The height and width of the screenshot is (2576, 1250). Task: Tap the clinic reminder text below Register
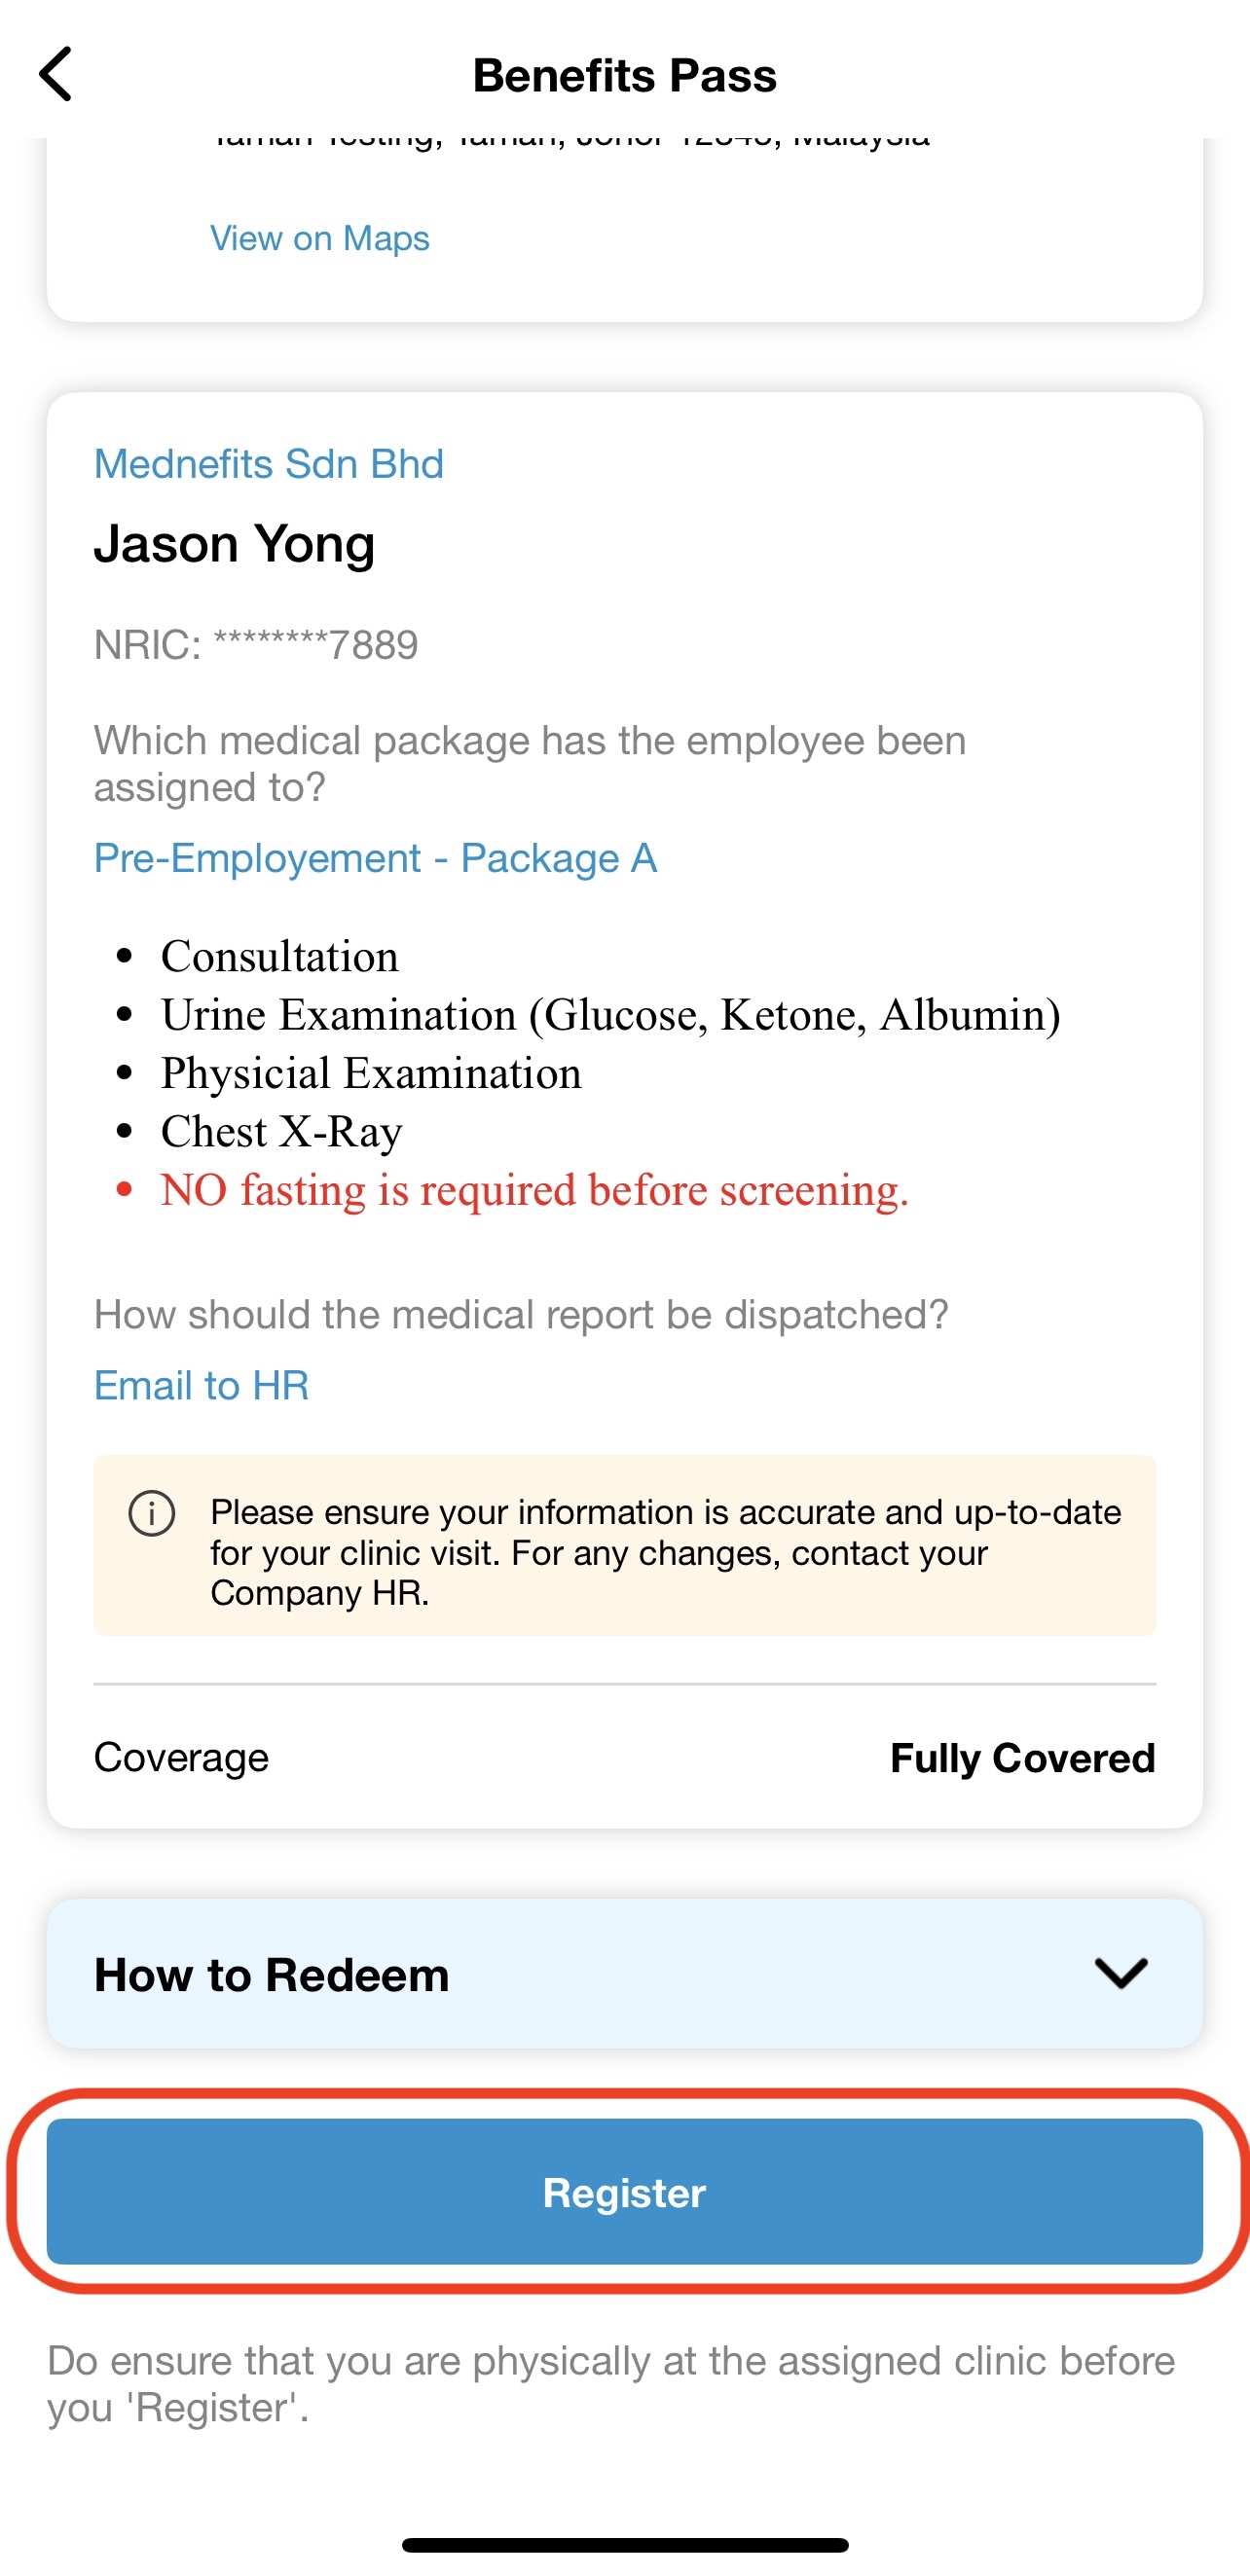(610, 2384)
